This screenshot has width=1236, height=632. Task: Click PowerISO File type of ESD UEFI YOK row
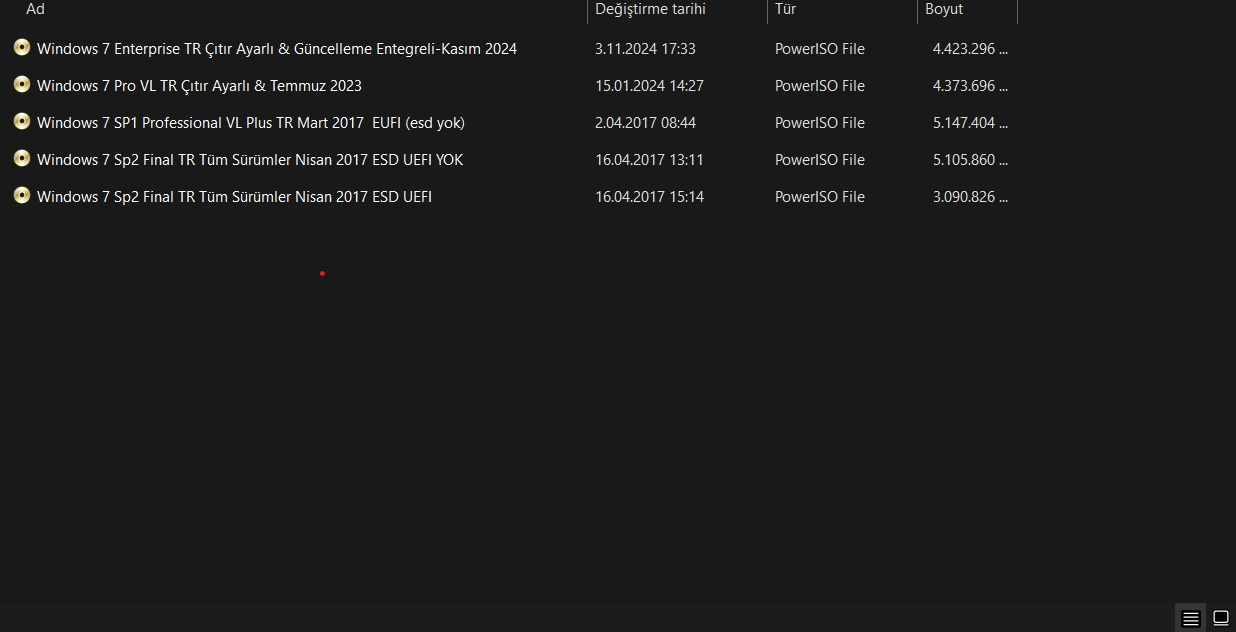pyautogui.click(x=820, y=159)
